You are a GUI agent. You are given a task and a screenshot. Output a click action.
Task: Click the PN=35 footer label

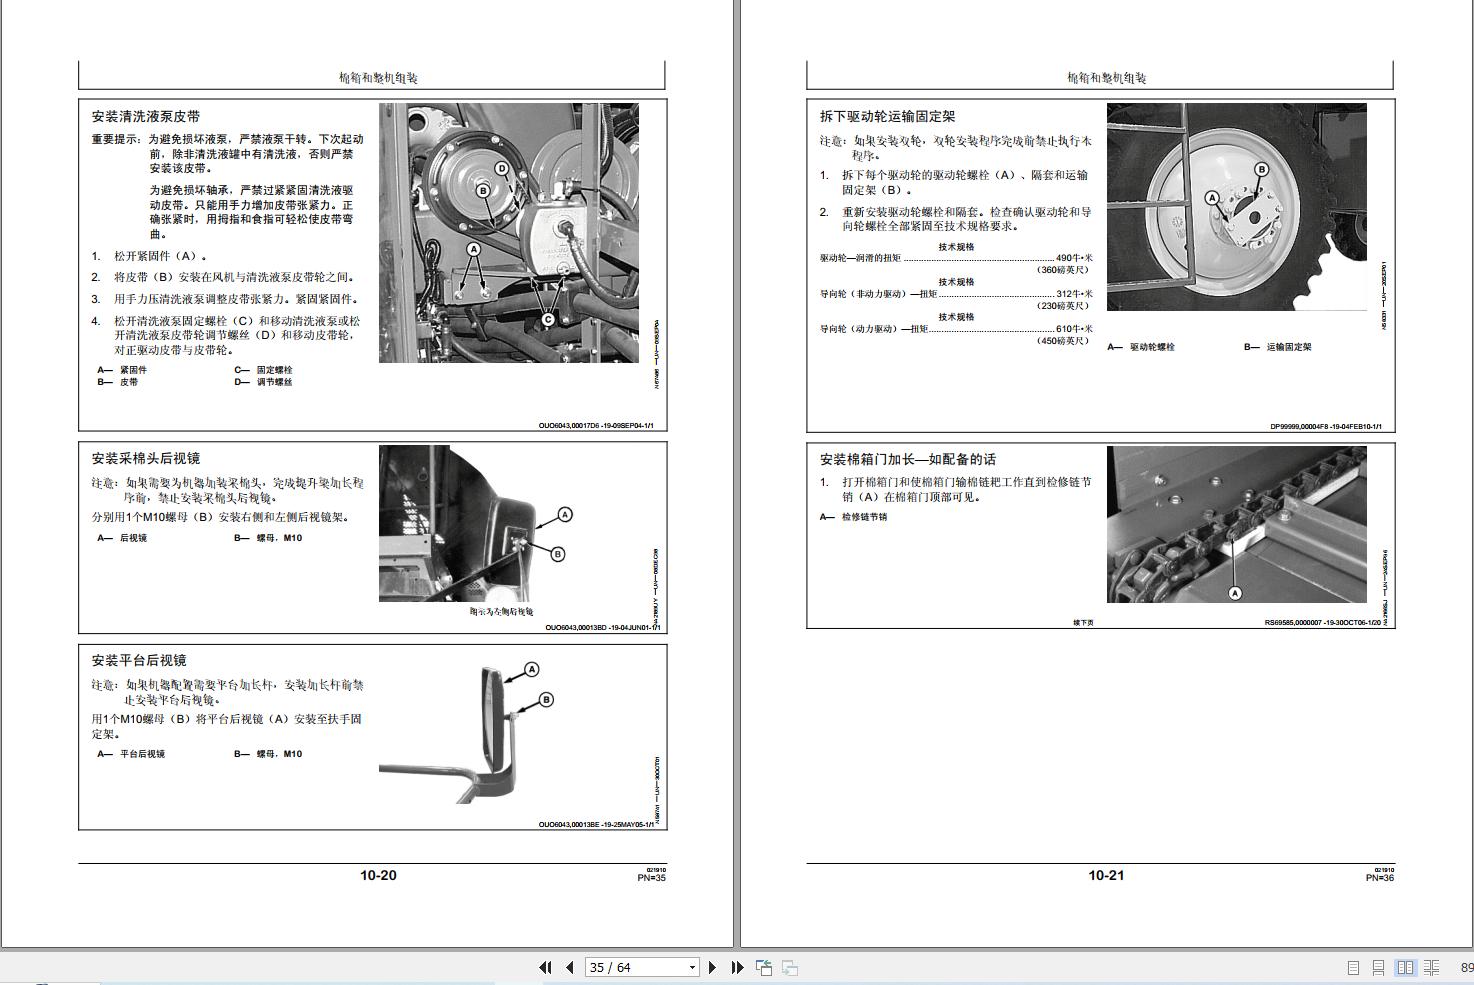coord(651,878)
